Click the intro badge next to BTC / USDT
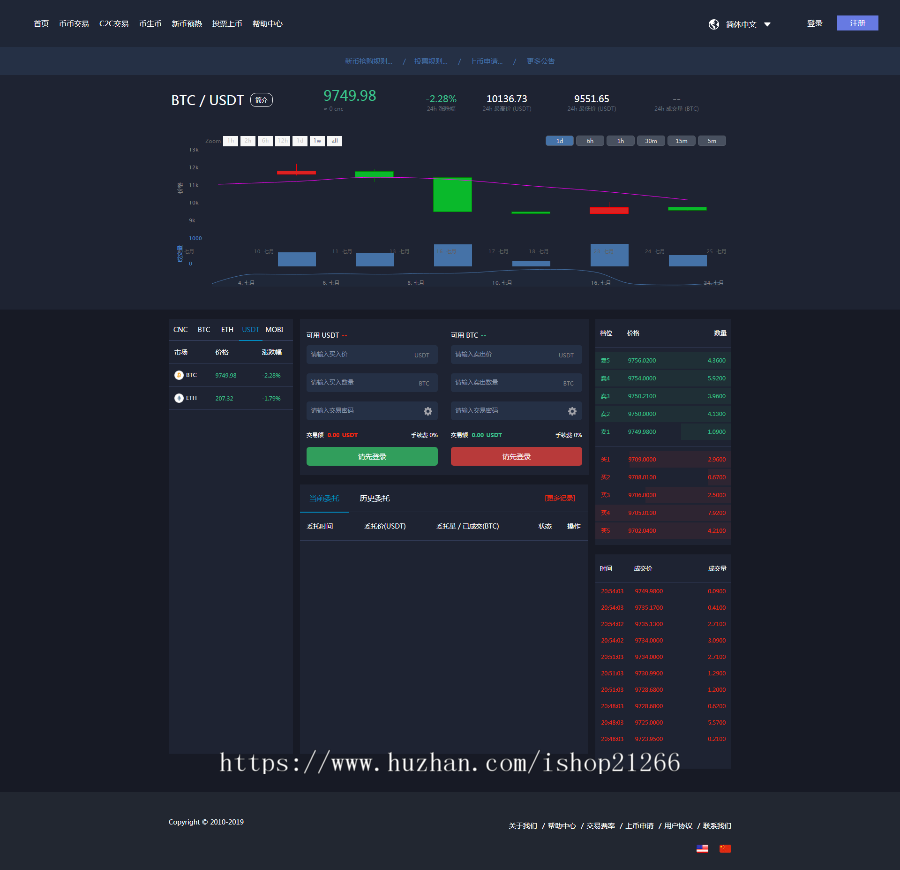Screen dimensions: 900x870 (261, 100)
